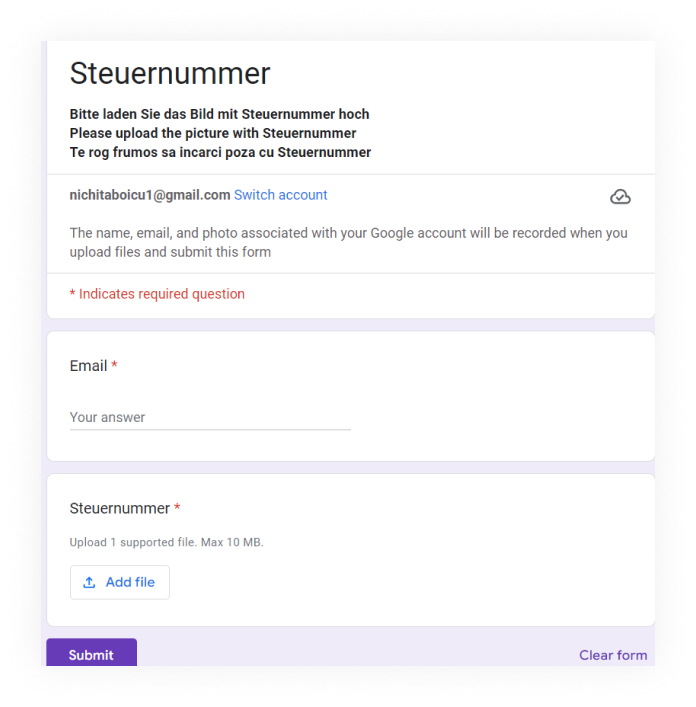Screen dimensions: 696x707
Task: Submit the form
Action: (91, 654)
